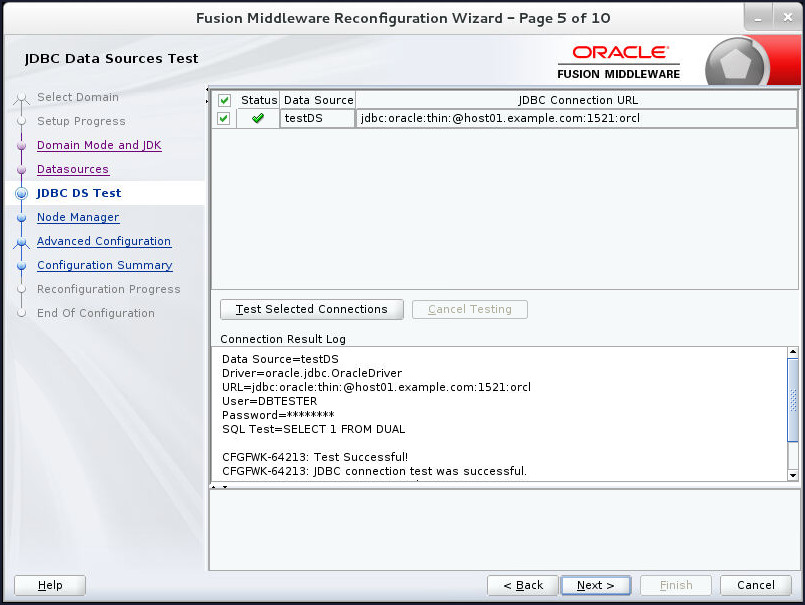Jump to Node Manager step

tap(78, 217)
